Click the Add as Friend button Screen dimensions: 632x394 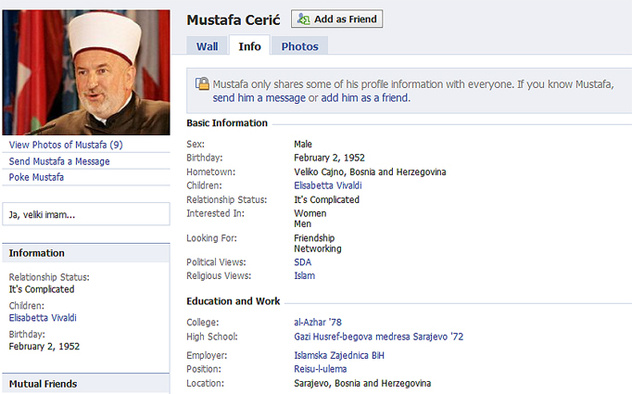click(x=337, y=19)
